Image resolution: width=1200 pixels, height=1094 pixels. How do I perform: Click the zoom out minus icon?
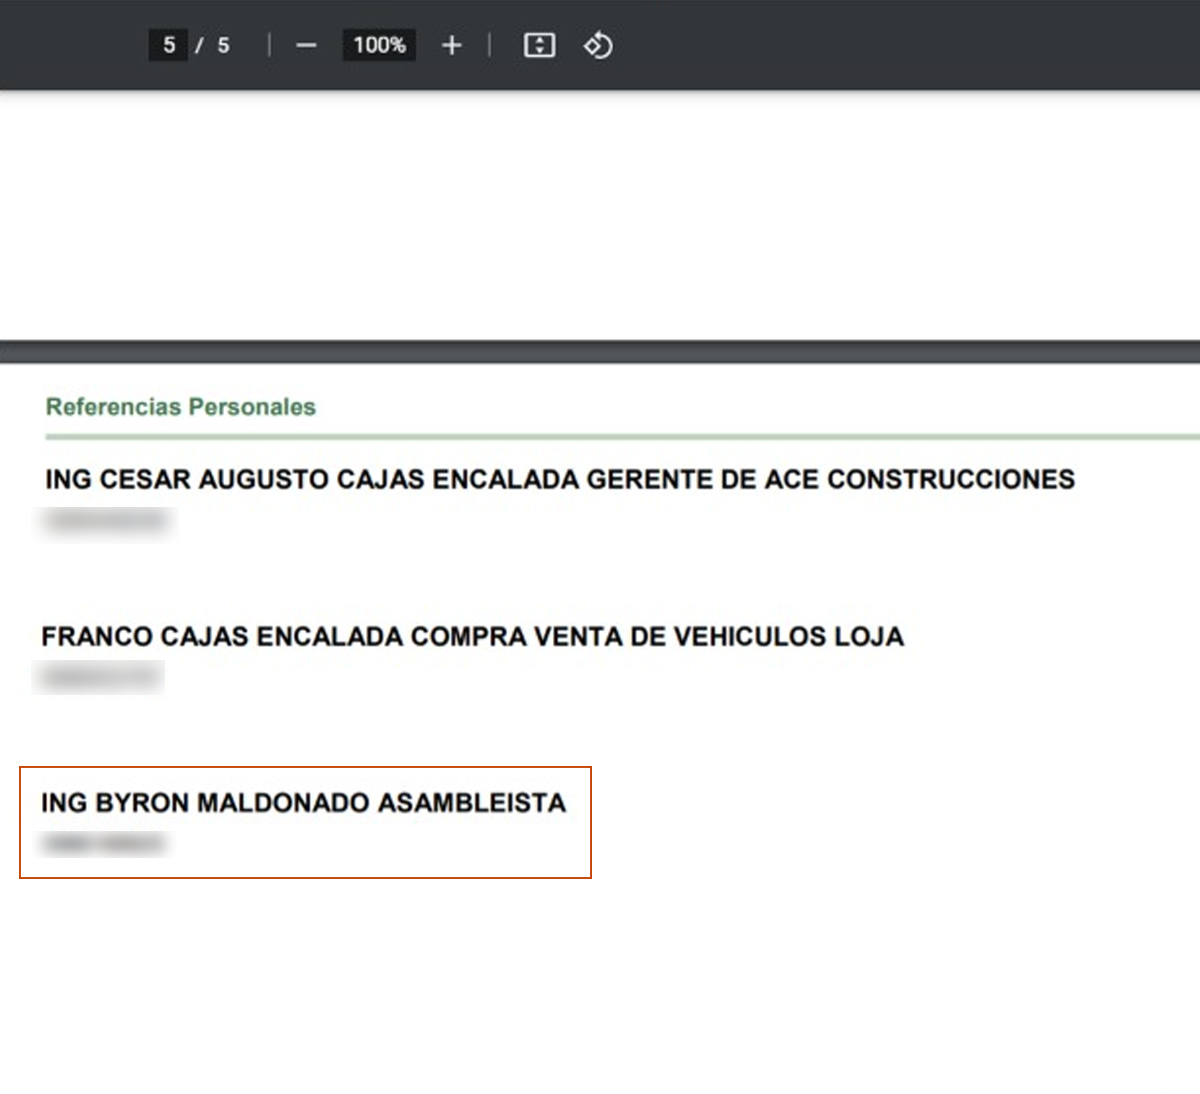point(306,45)
